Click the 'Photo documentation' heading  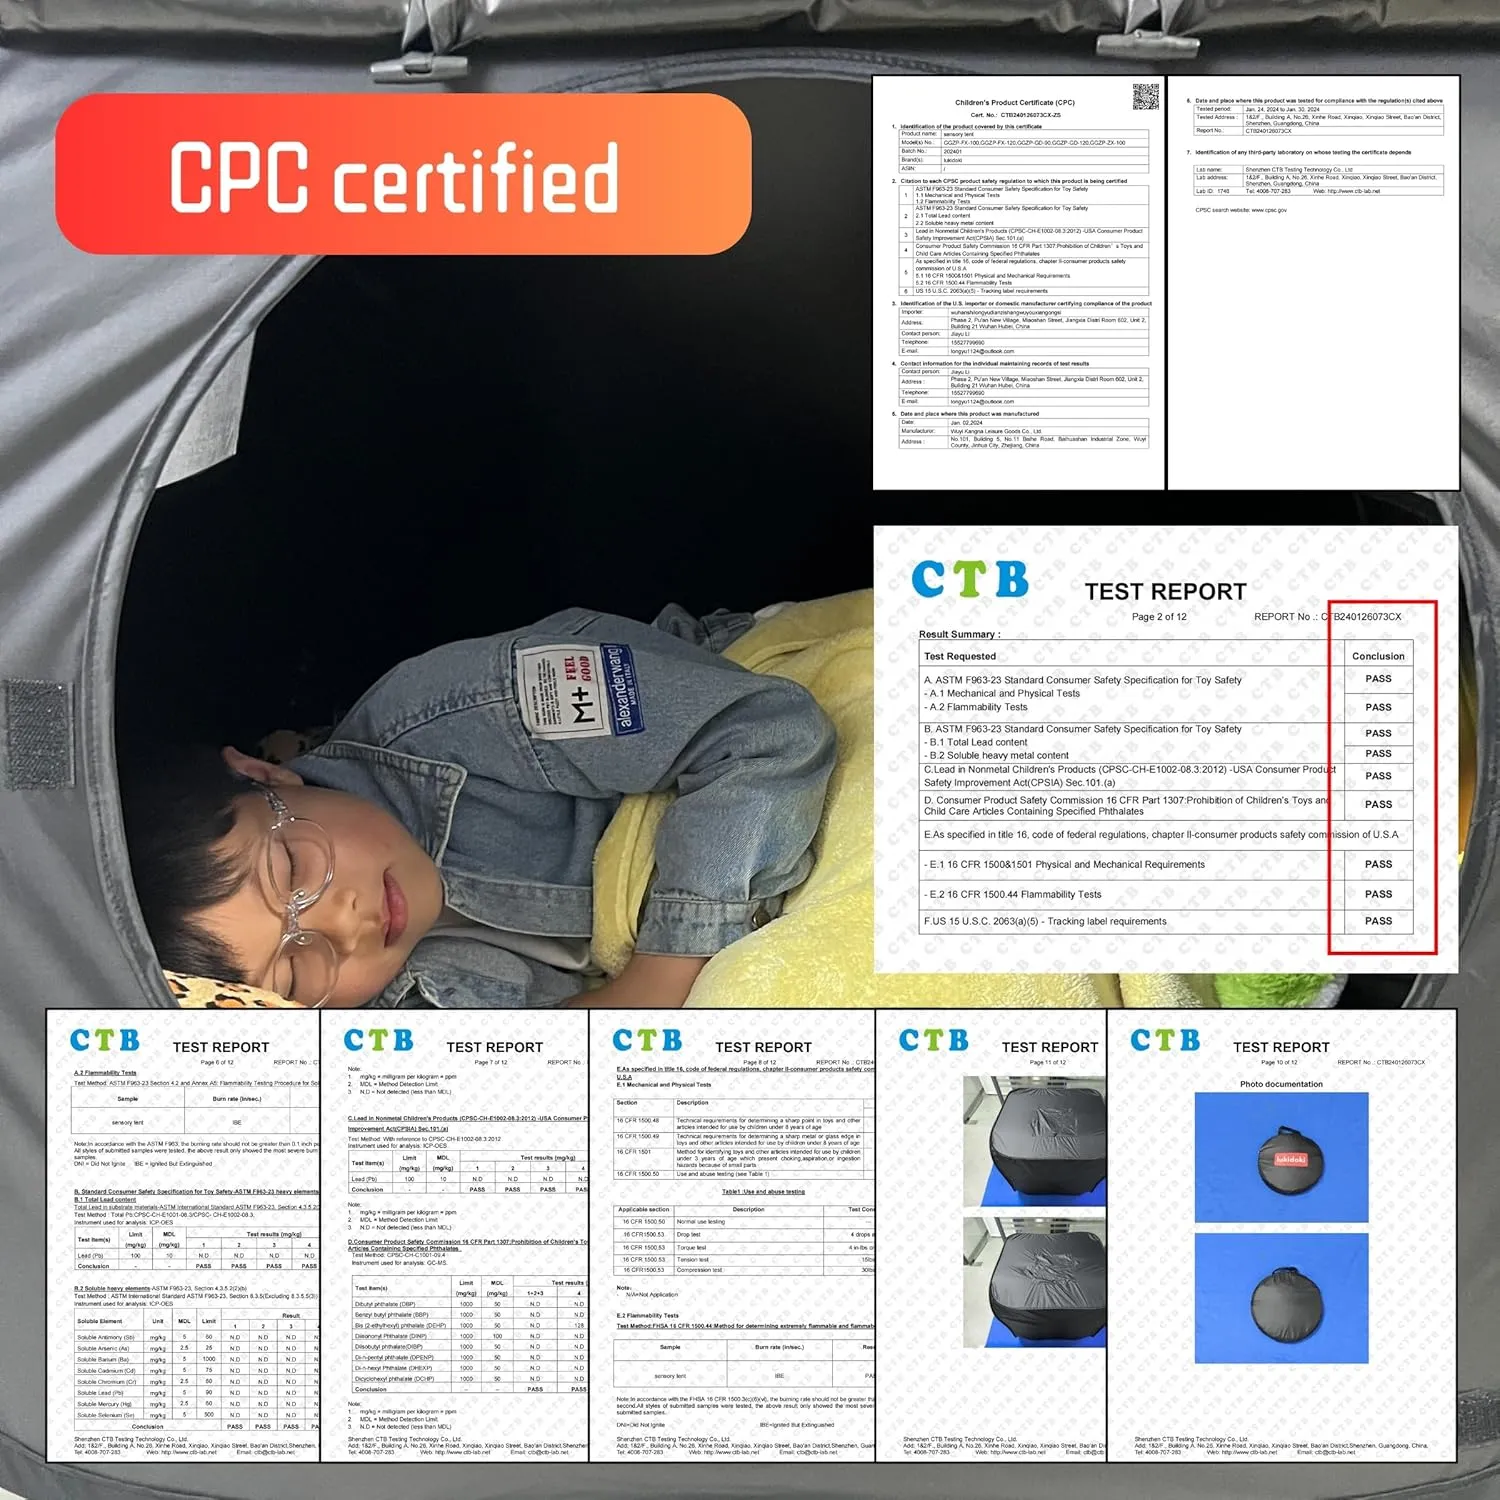[x=1281, y=1084]
